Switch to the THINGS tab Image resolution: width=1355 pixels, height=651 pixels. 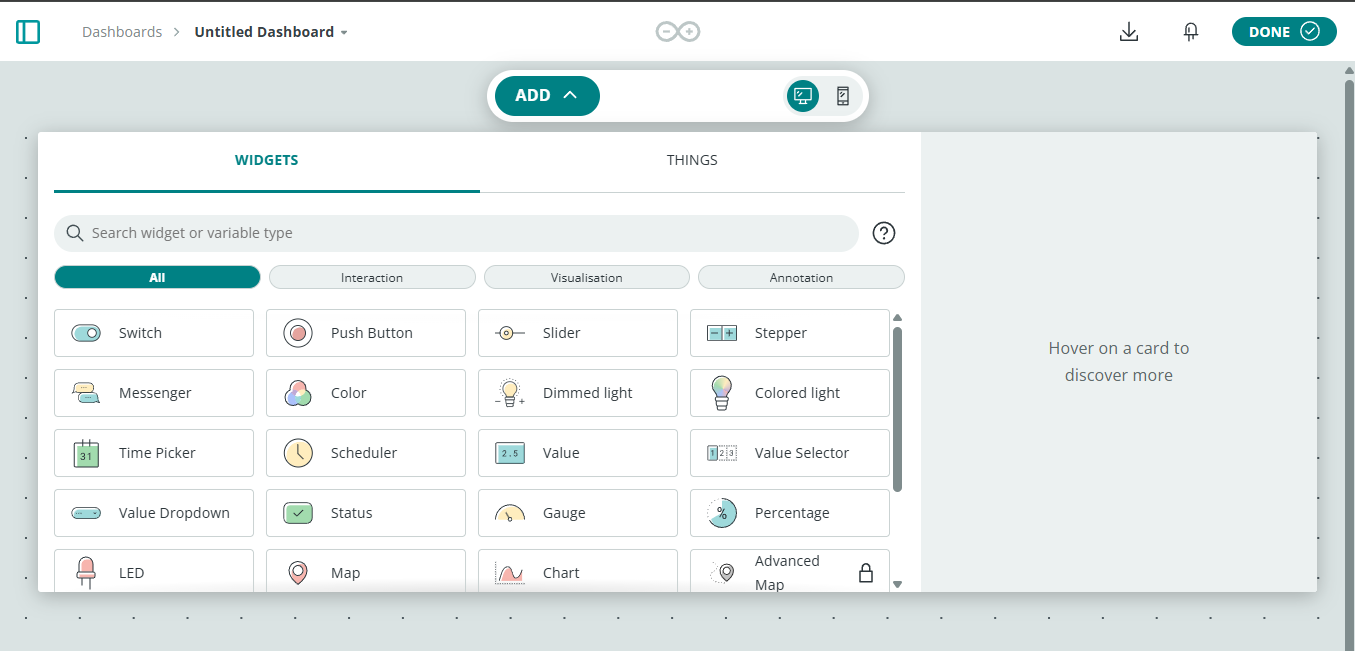click(692, 160)
